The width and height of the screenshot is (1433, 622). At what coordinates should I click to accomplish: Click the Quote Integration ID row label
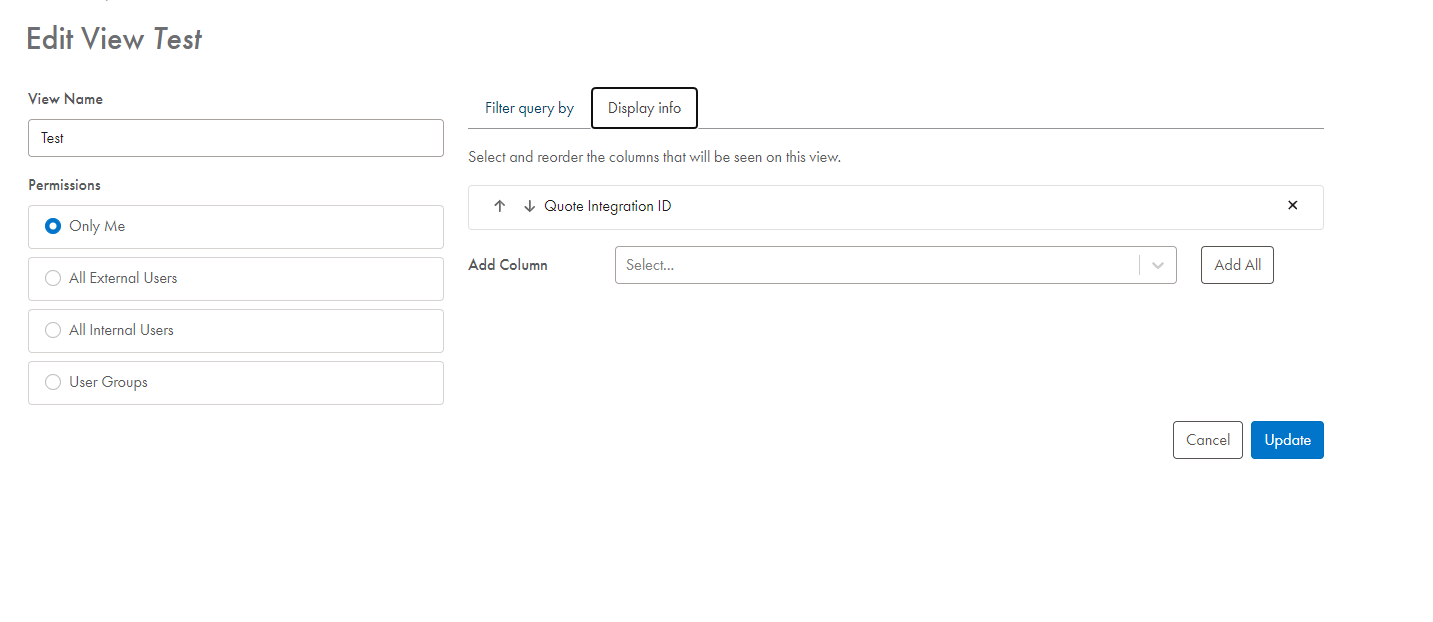(607, 206)
